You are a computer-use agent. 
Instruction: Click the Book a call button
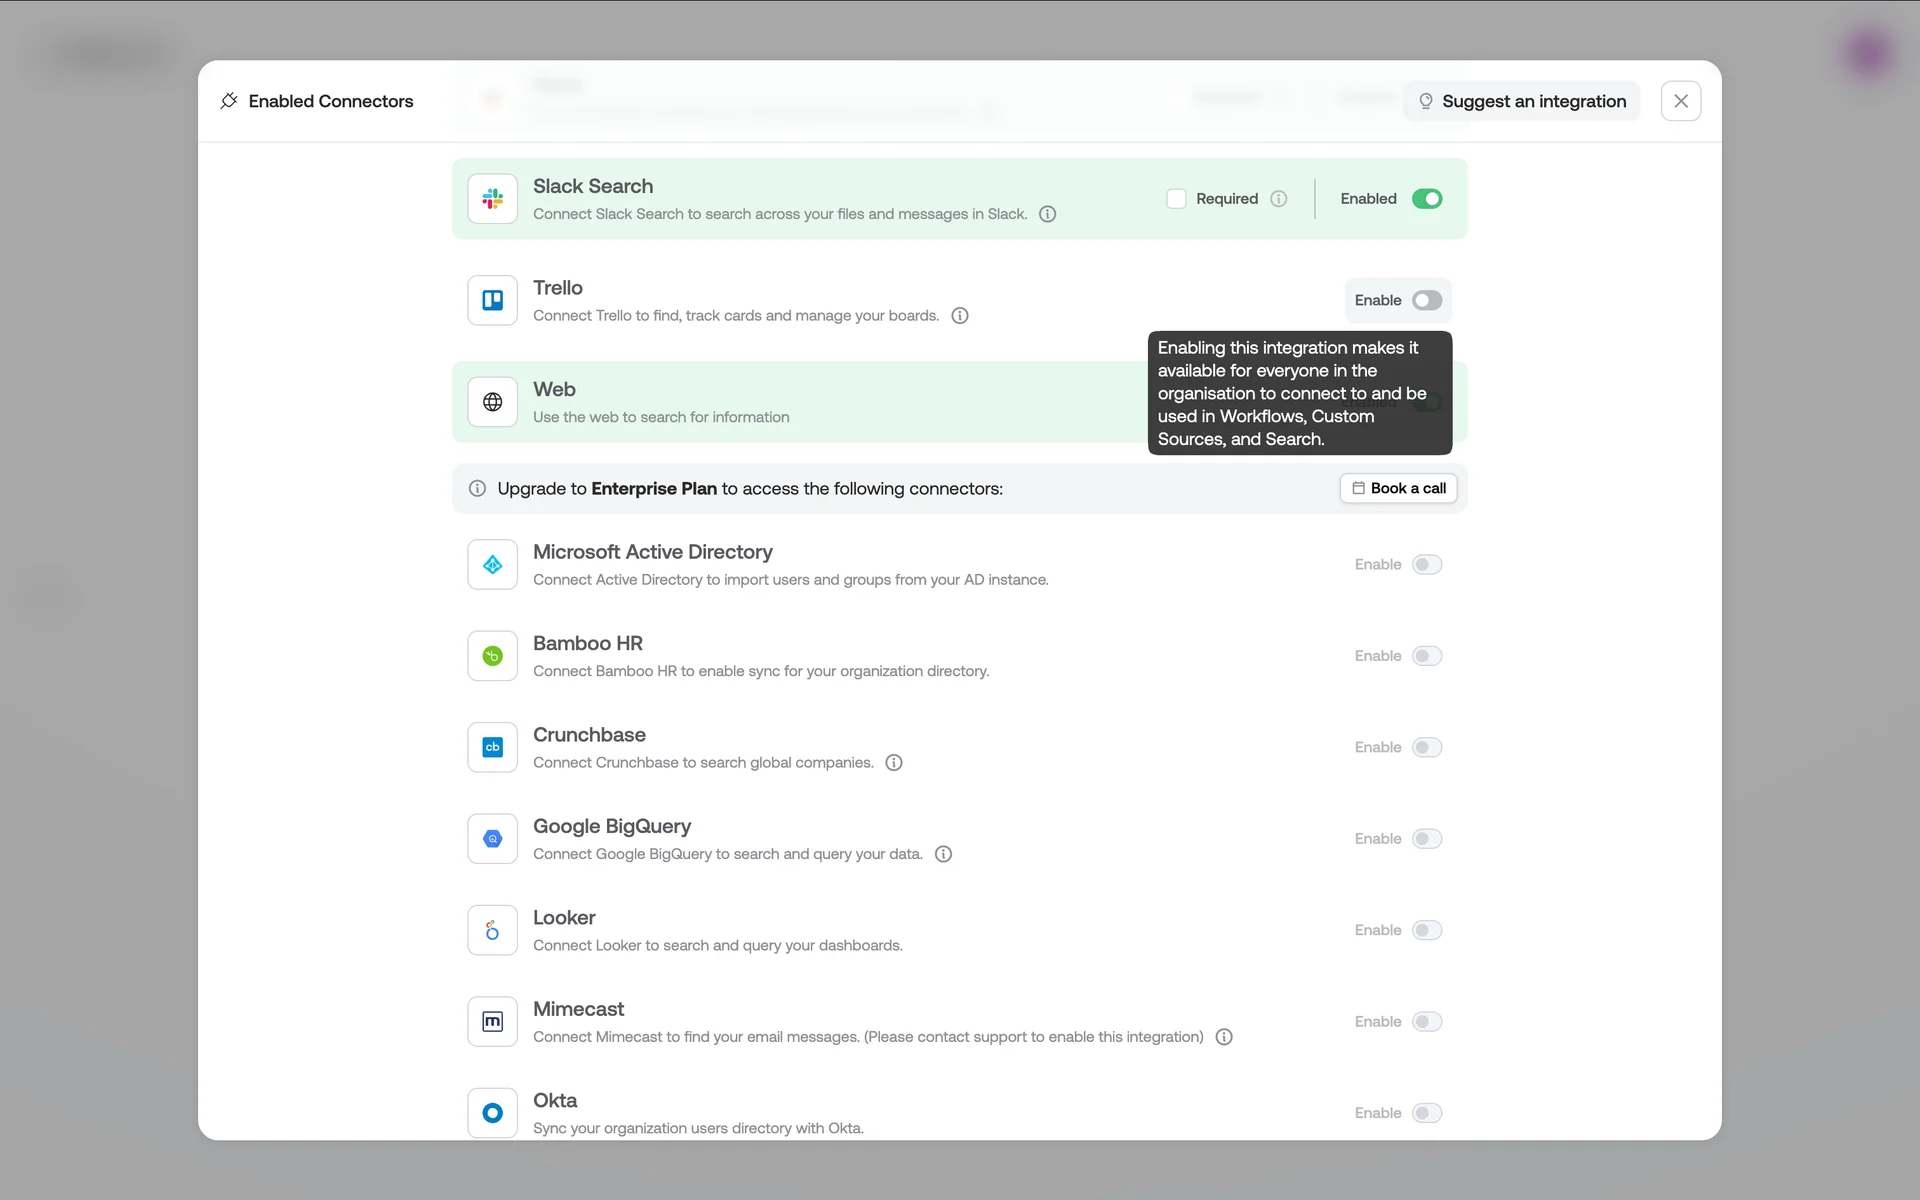pyautogui.click(x=1398, y=488)
